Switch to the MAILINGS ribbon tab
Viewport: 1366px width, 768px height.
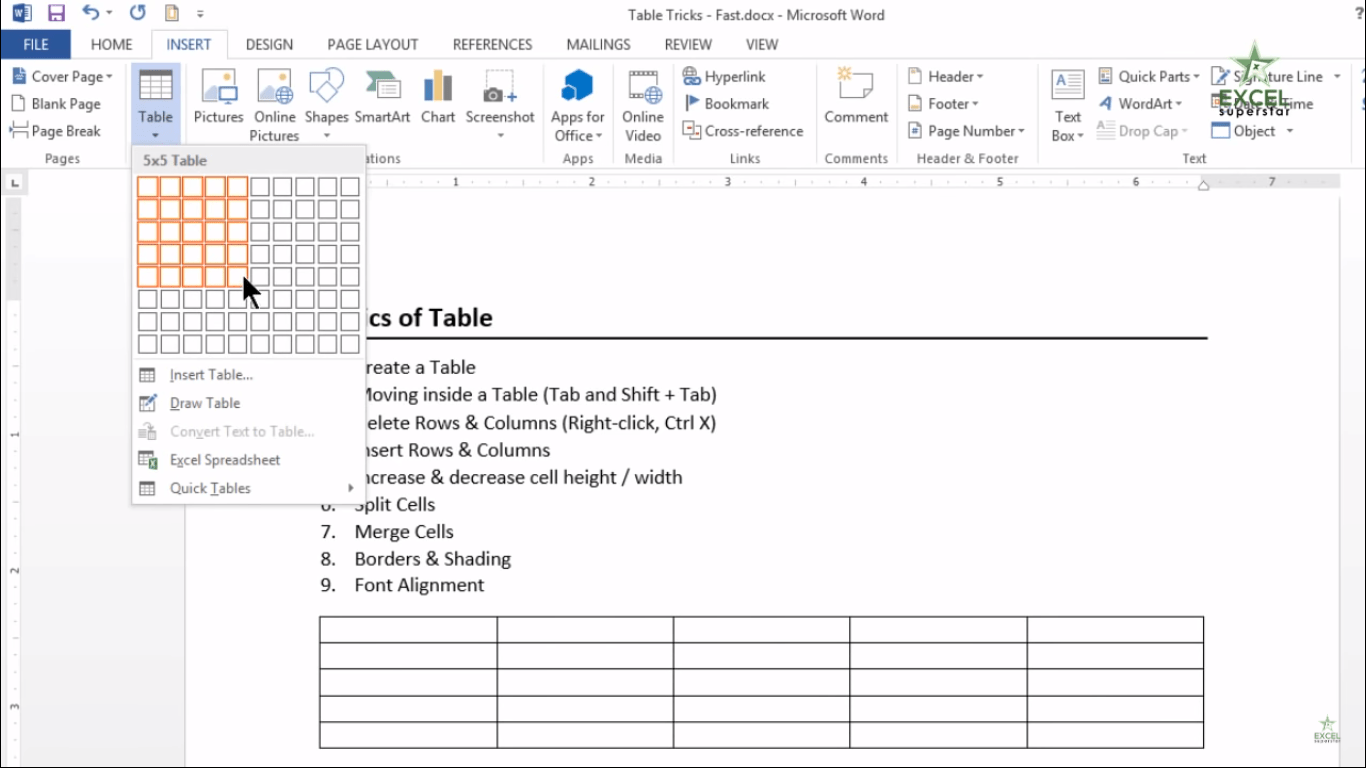(597, 44)
